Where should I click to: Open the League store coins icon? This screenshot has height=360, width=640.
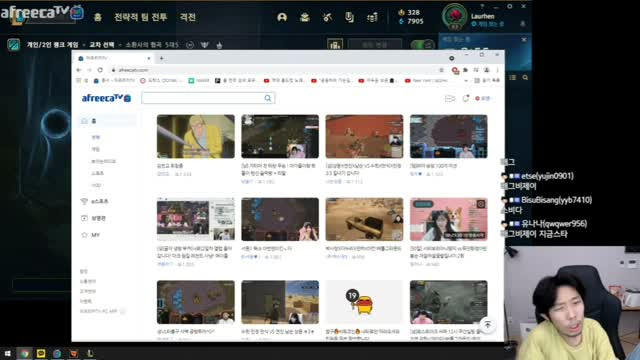(x=372, y=17)
